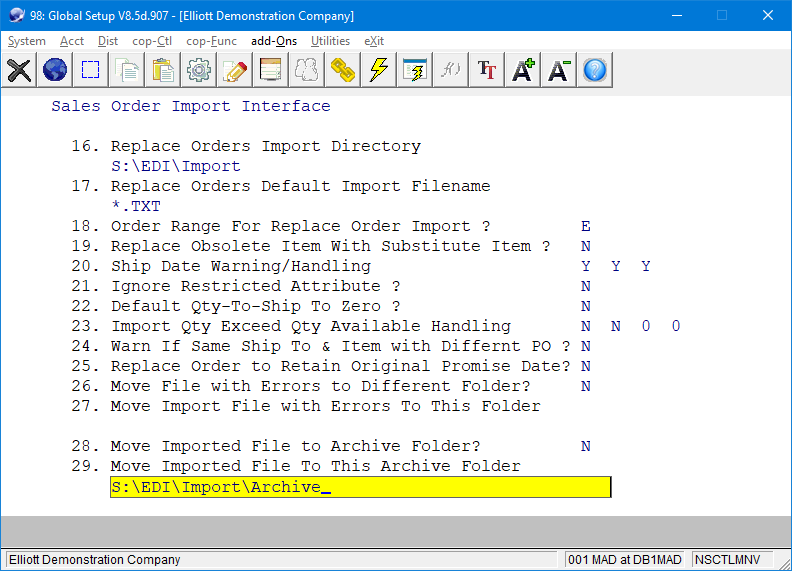This screenshot has width=792, height=571.
Task: Click the black X cancel toolbar icon
Action: [x=19, y=70]
